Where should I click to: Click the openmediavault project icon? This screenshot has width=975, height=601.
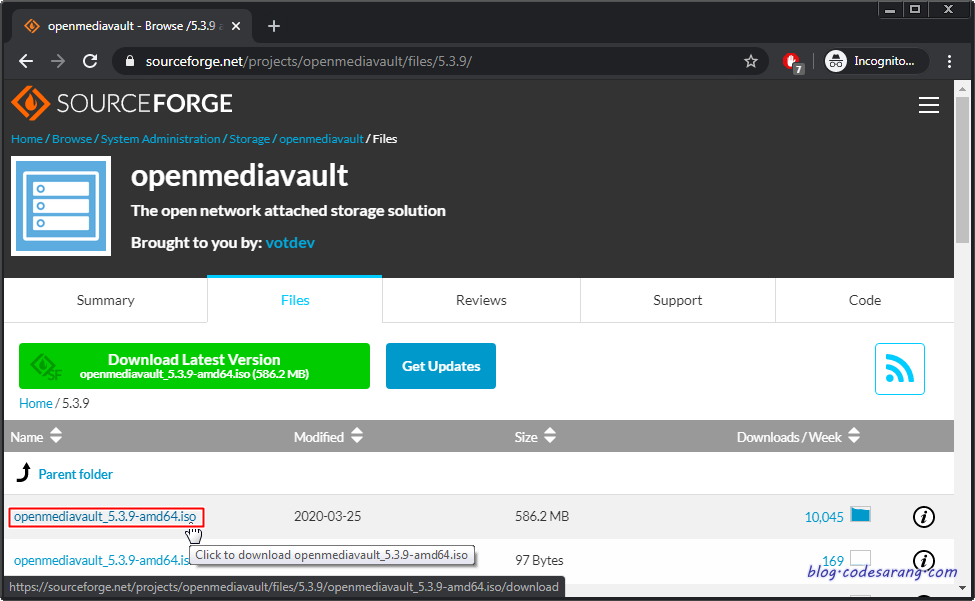61,206
